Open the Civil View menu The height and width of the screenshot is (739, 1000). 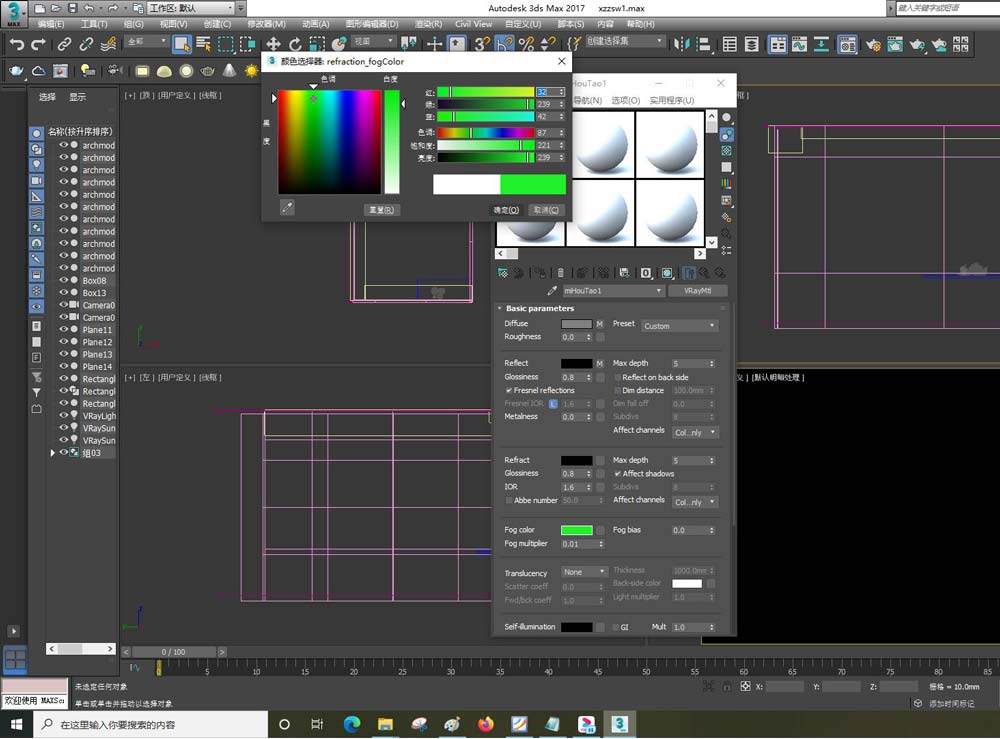pyautogui.click(x=473, y=24)
